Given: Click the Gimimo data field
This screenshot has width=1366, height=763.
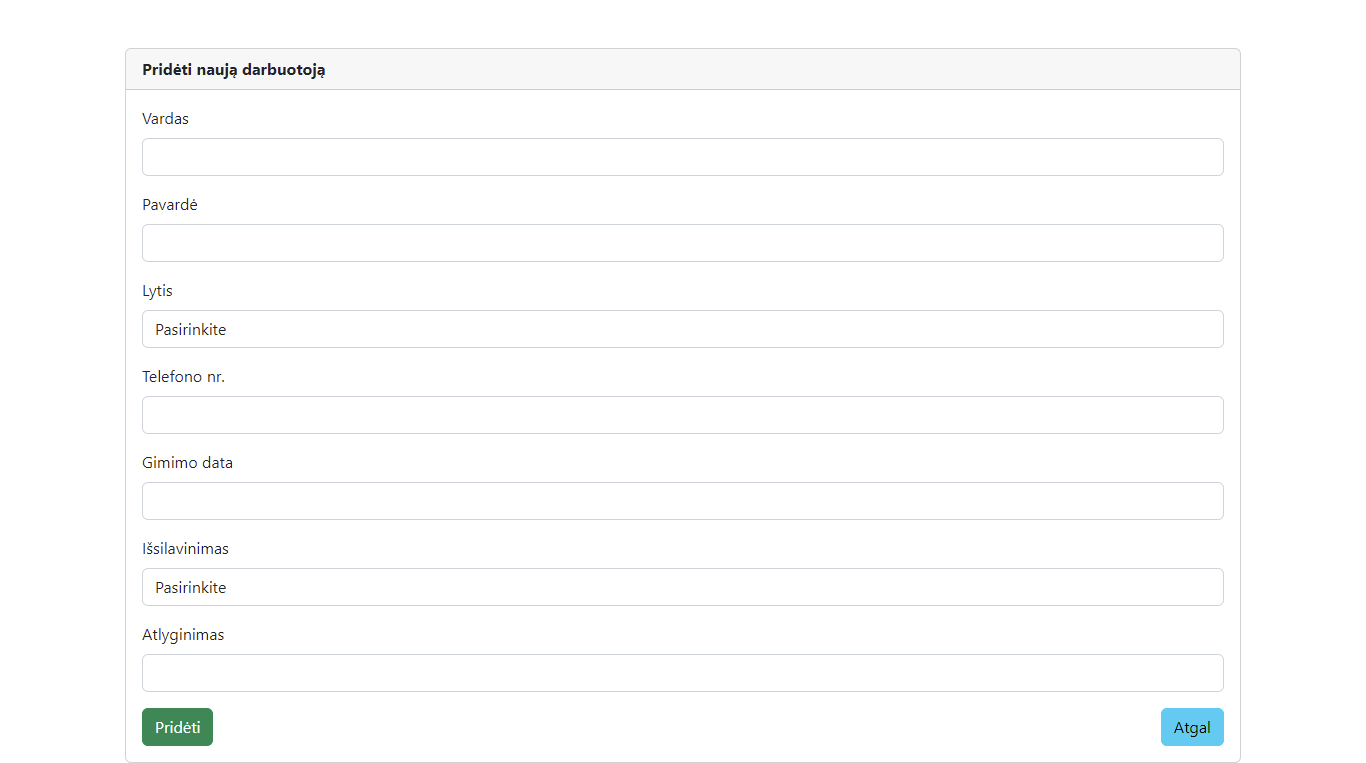Looking at the screenshot, I should click(683, 501).
